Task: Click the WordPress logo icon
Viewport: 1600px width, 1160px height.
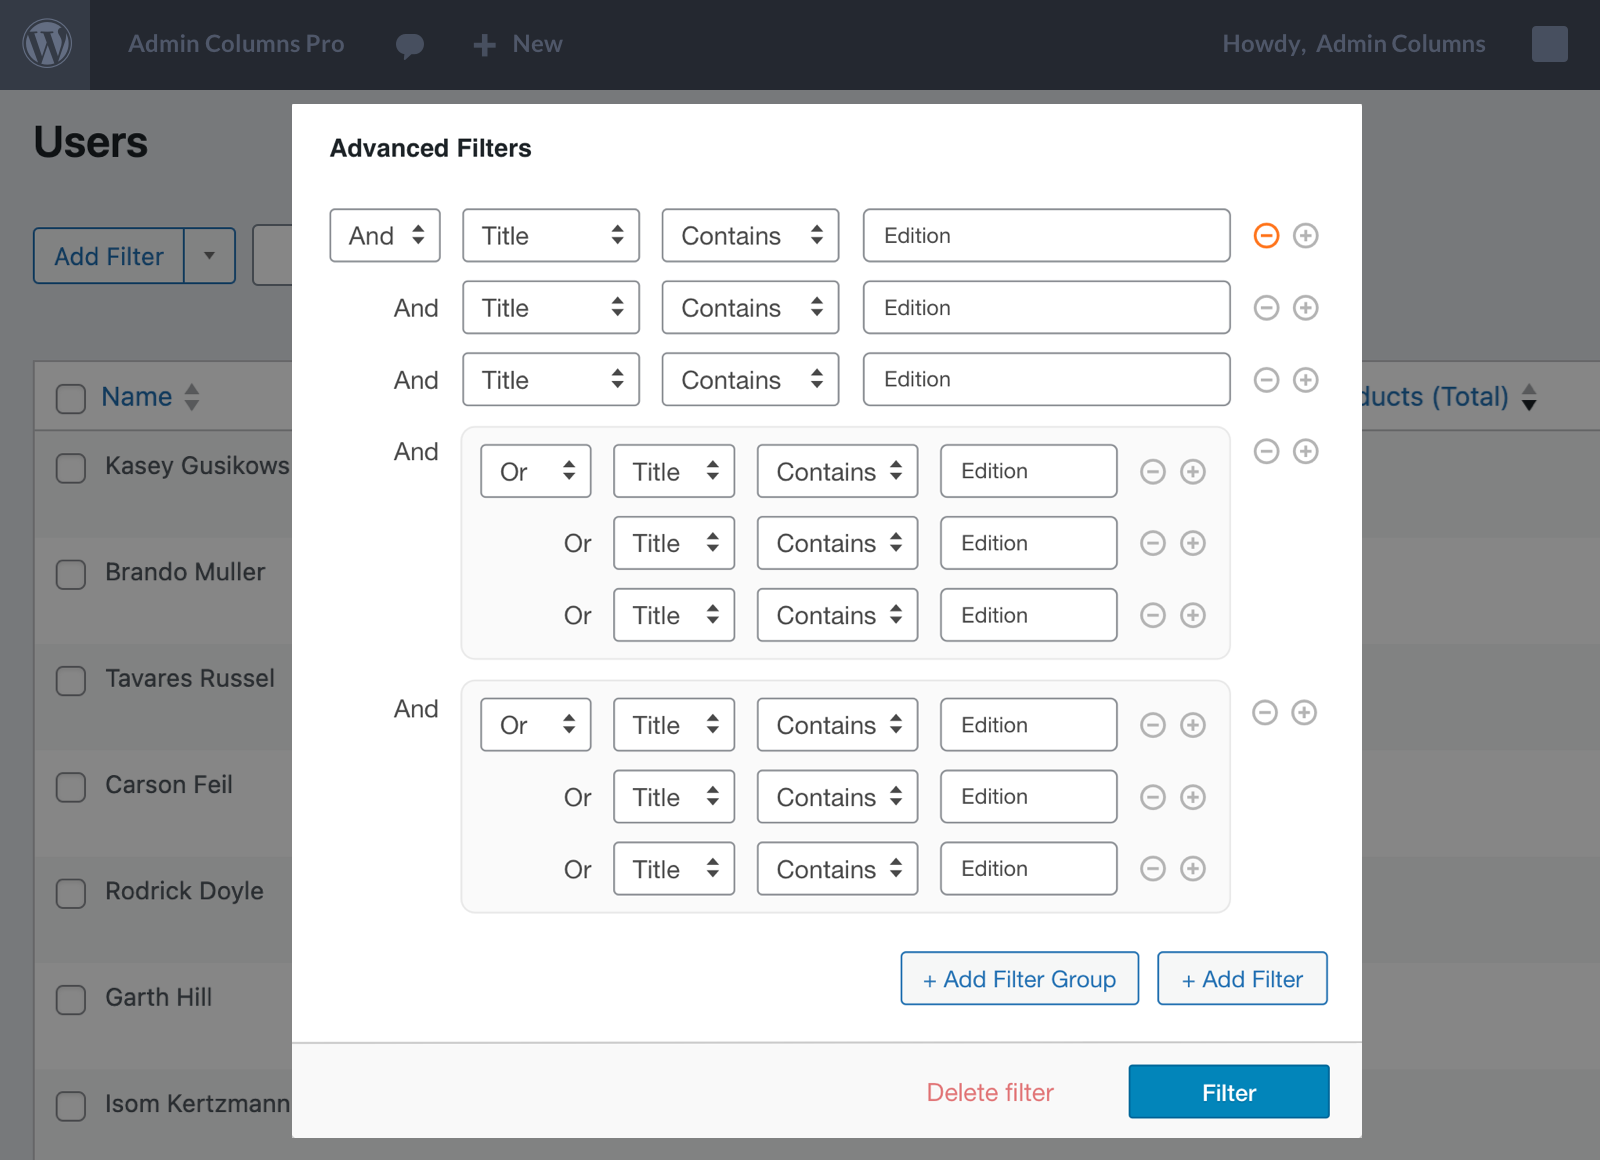Action: (46, 44)
